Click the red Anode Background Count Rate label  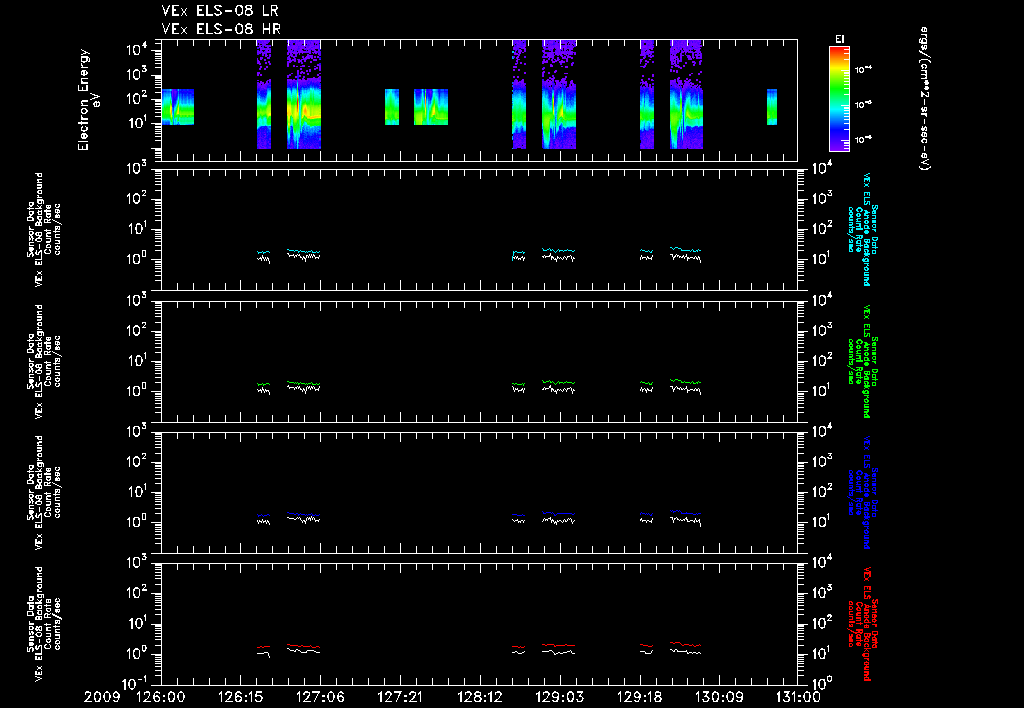[863, 624]
